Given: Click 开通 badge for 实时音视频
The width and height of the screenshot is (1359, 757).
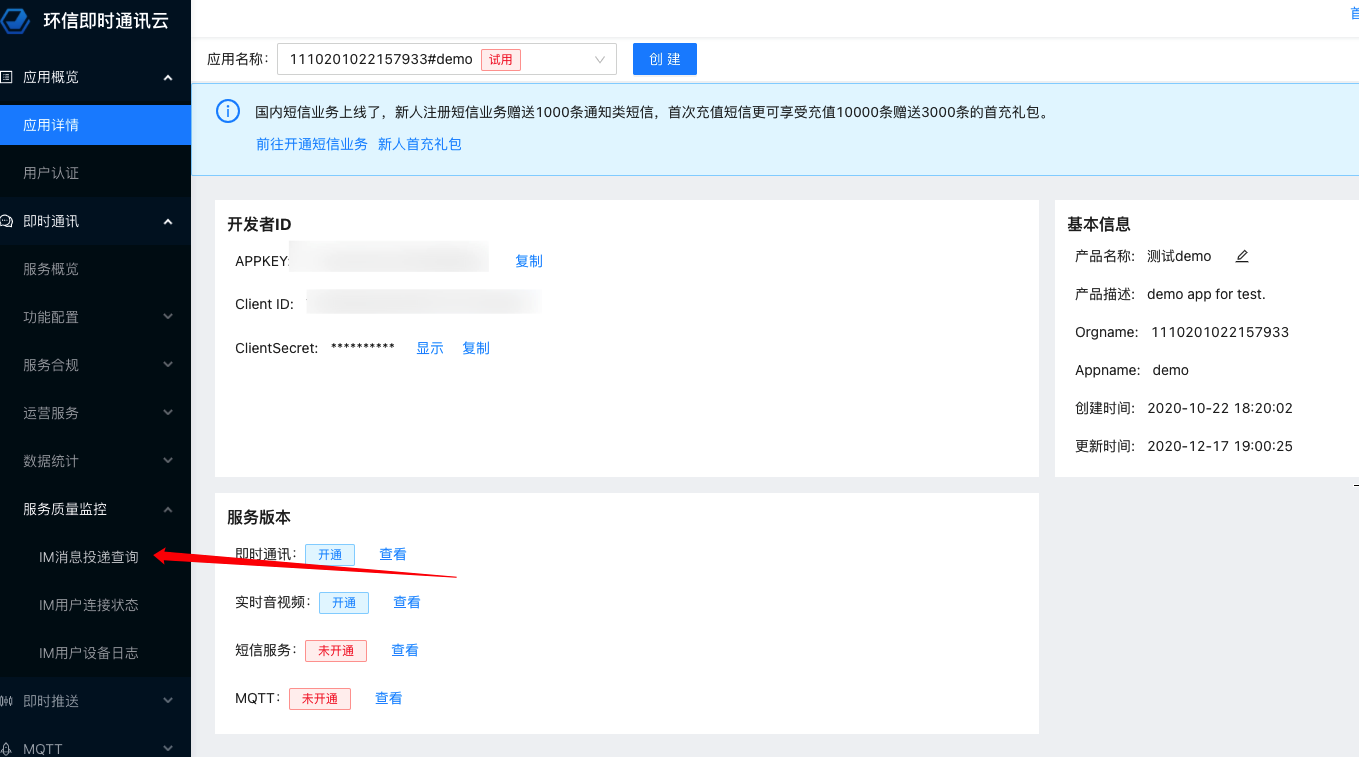Looking at the screenshot, I should [344, 602].
